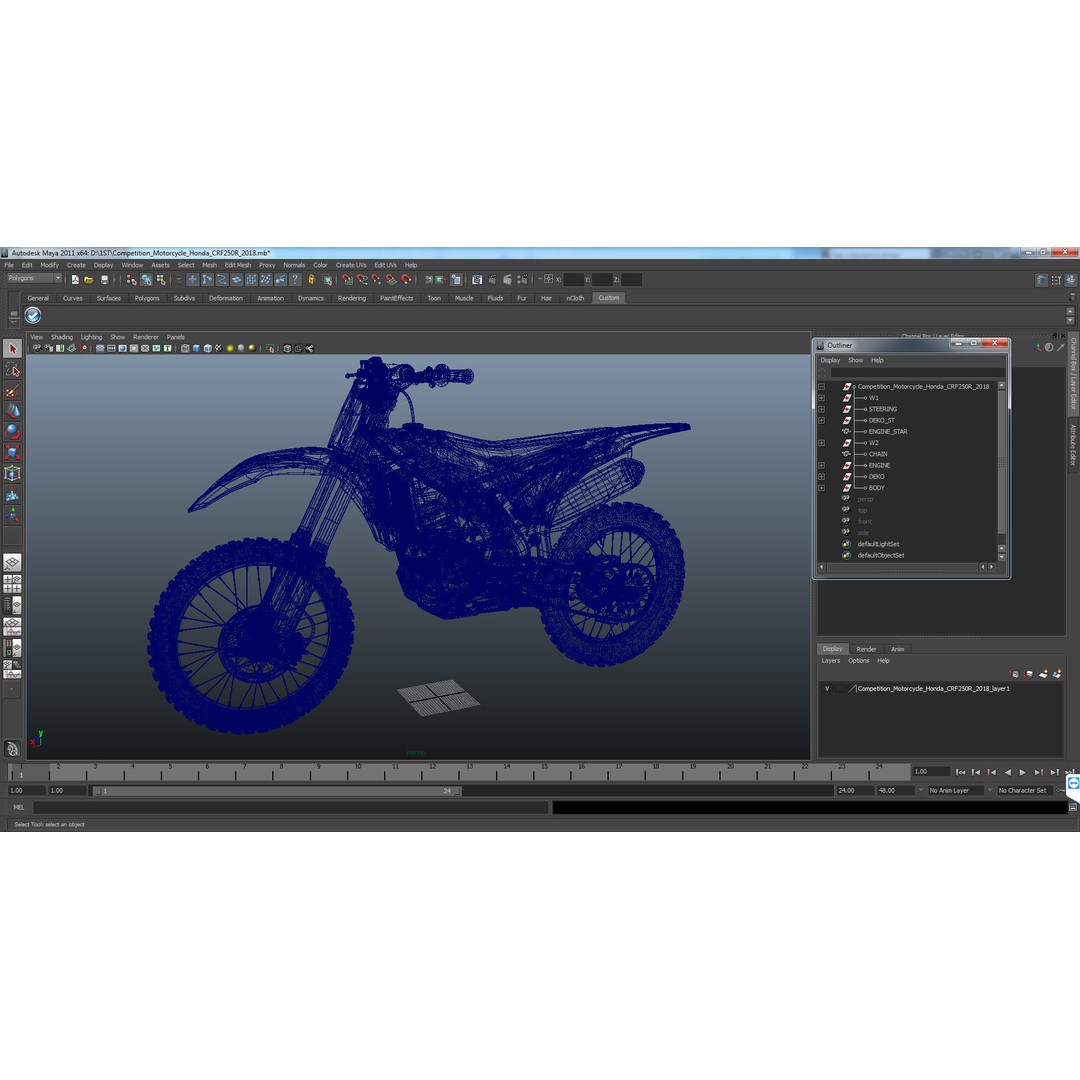The image size is (1080, 1080).
Task: Click Select by Hierarchy mode icon
Action: click(132, 280)
